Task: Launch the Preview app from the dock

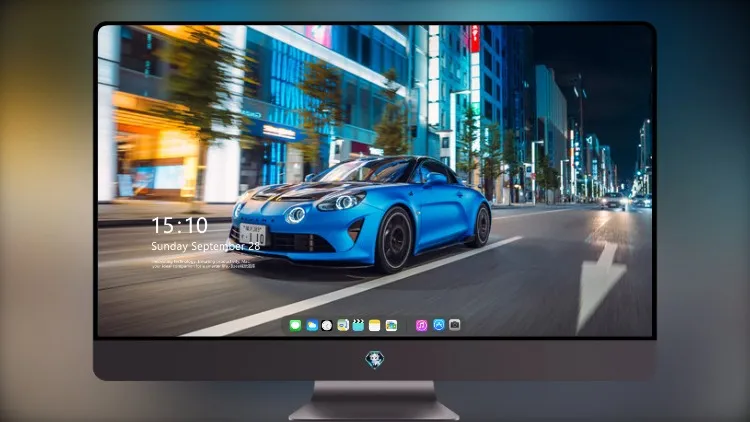Action: [x=343, y=325]
